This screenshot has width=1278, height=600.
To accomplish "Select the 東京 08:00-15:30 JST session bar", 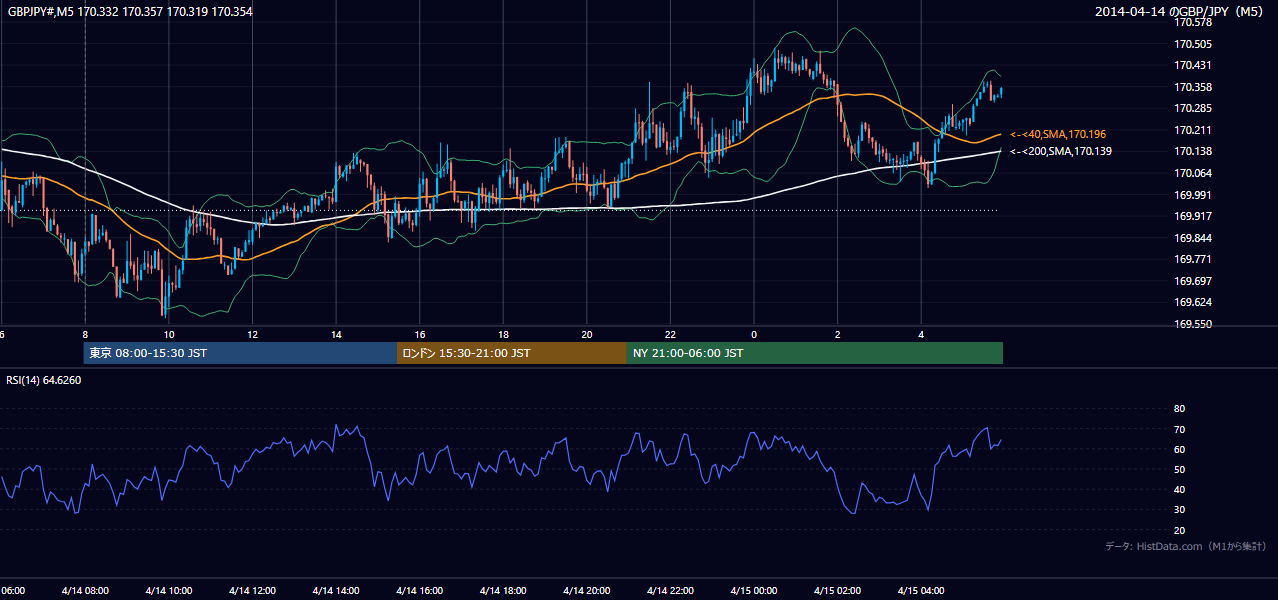I will click(241, 353).
